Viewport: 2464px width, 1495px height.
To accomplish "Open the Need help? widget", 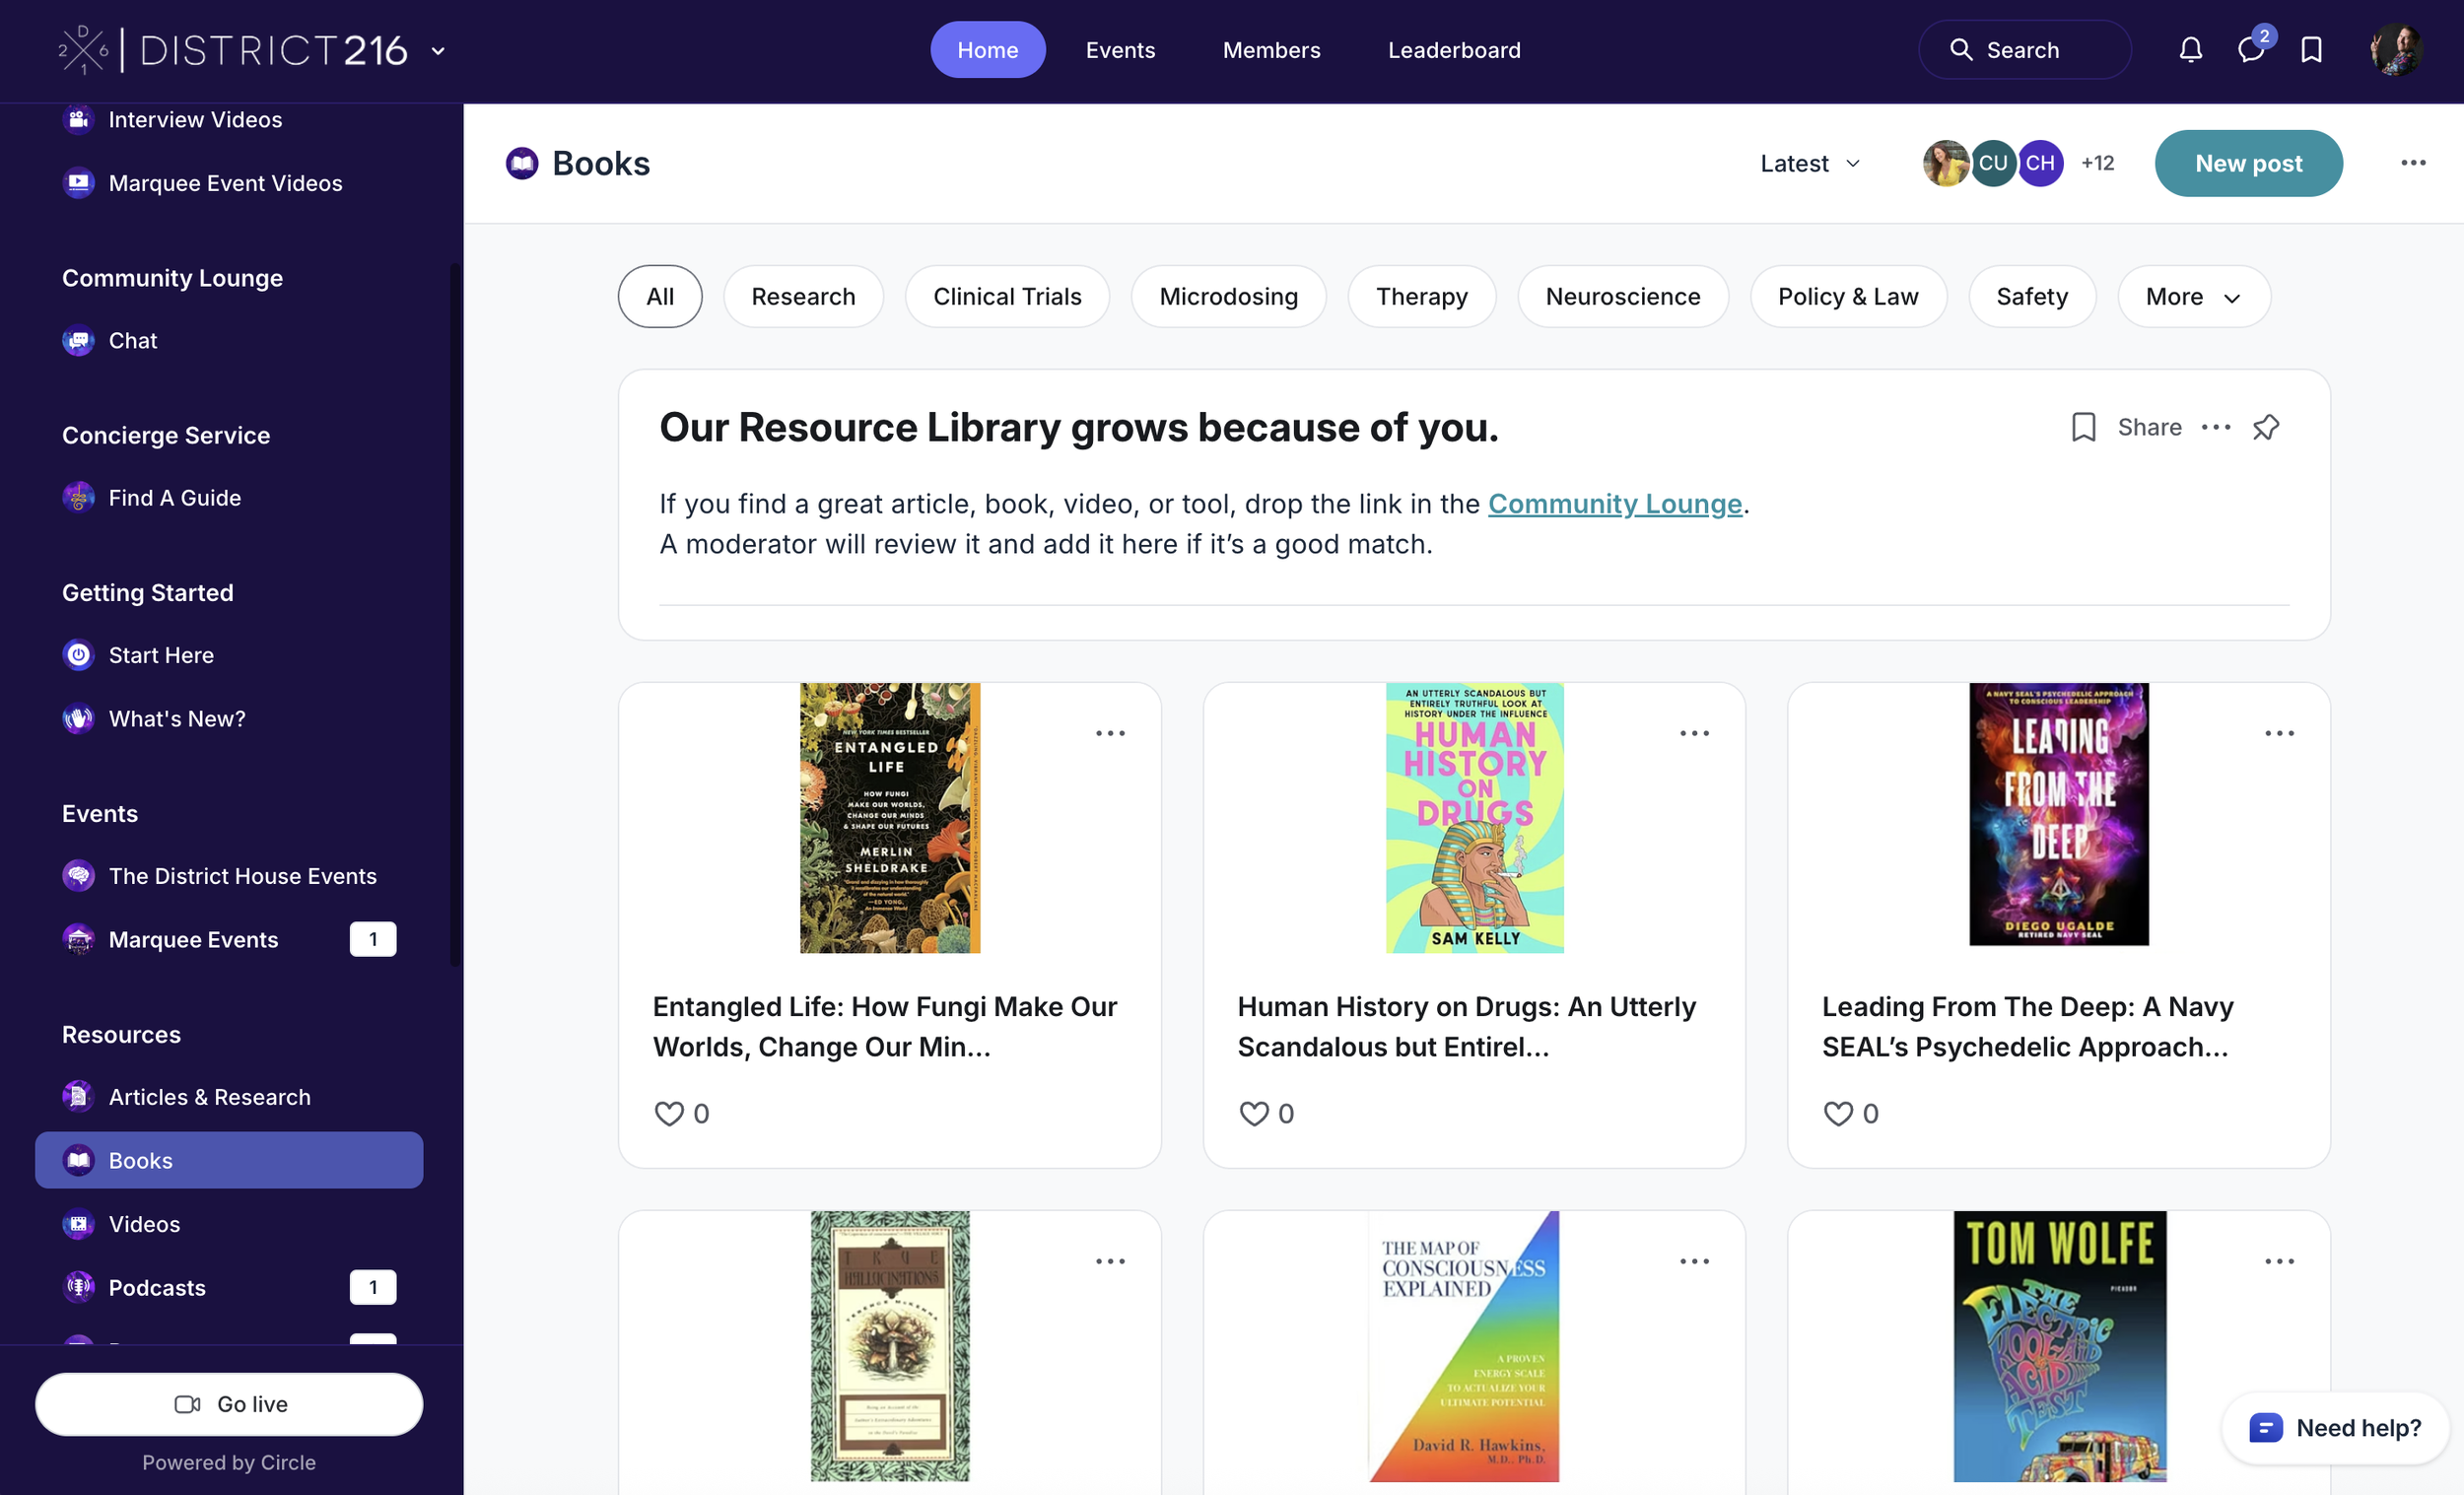I will [x=2335, y=1427].
